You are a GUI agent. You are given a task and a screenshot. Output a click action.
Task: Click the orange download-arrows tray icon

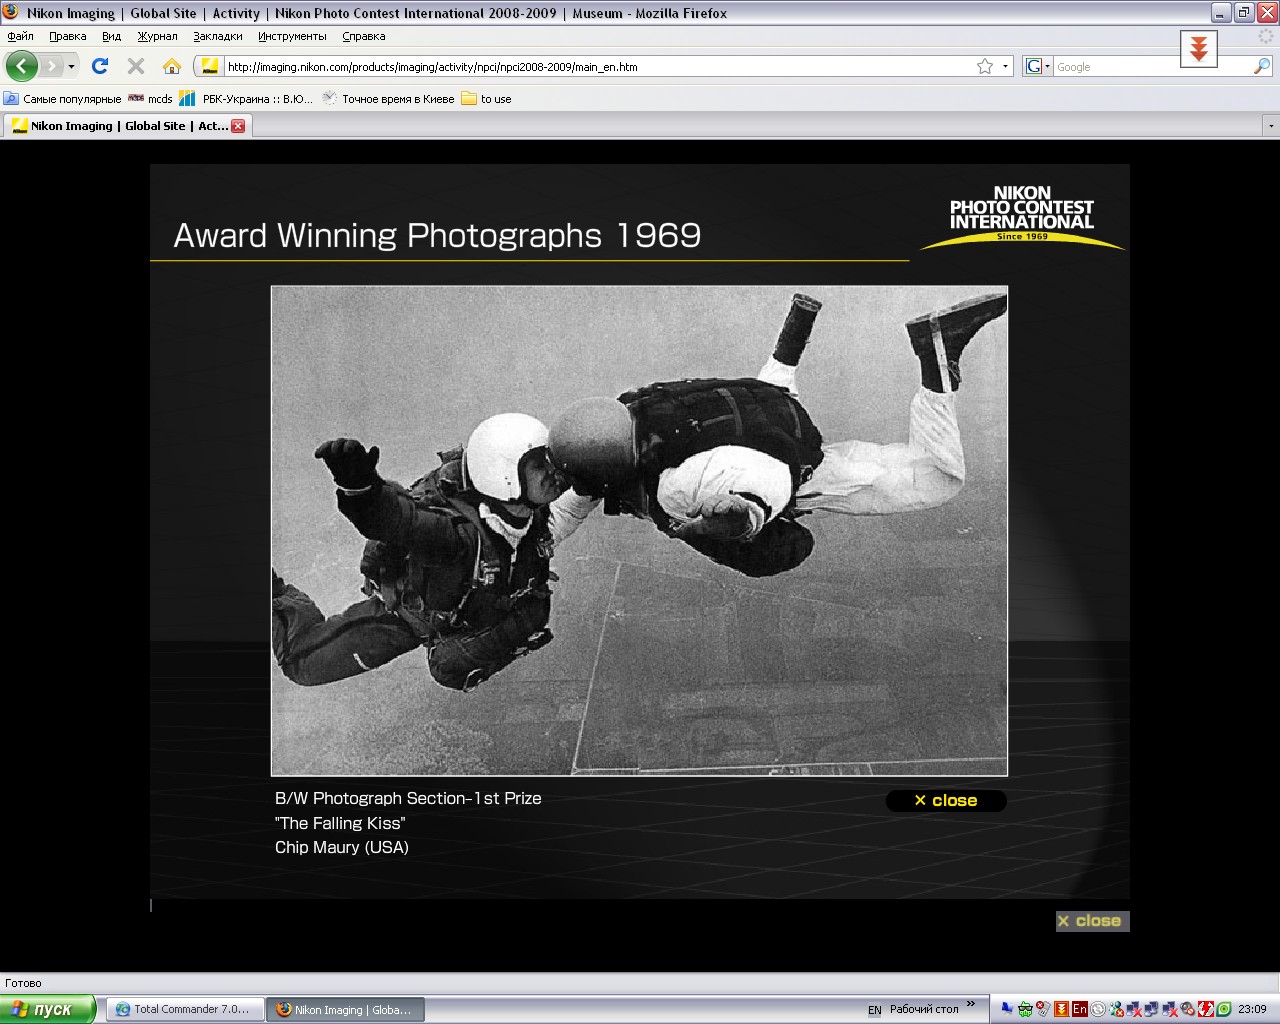pyautogui.click(x=1061, y=1009)
